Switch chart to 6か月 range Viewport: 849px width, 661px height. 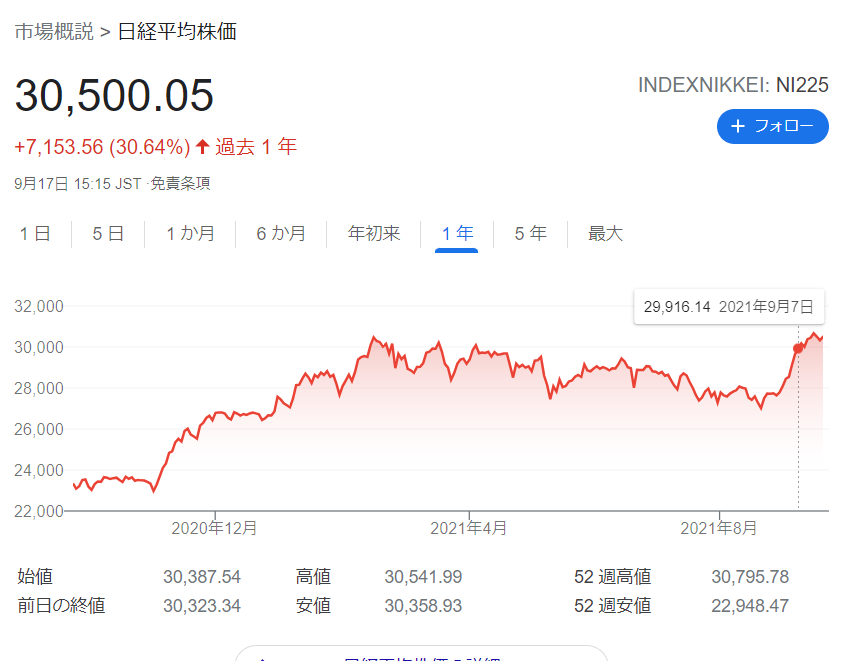281,234
